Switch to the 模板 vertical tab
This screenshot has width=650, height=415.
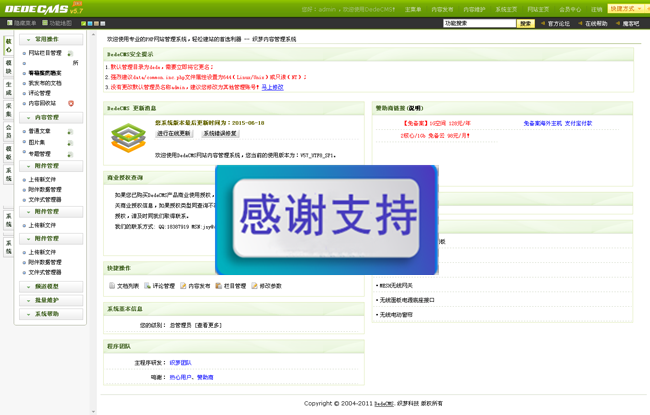(8, 153)
